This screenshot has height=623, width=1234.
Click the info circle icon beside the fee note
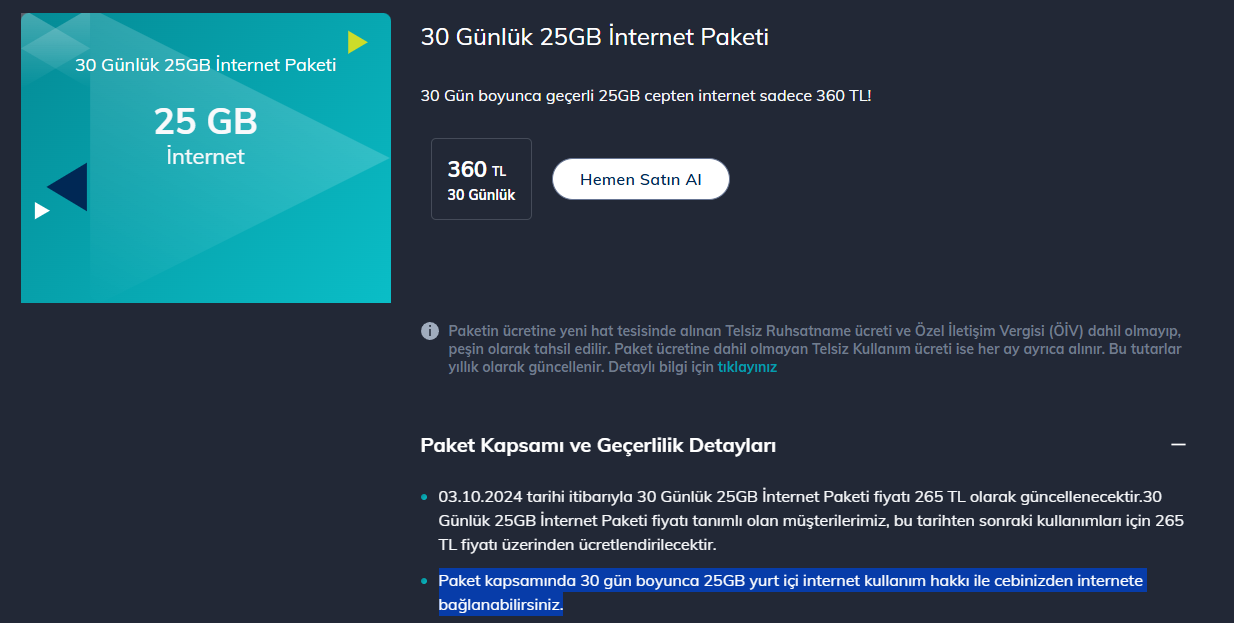point(430,331)
